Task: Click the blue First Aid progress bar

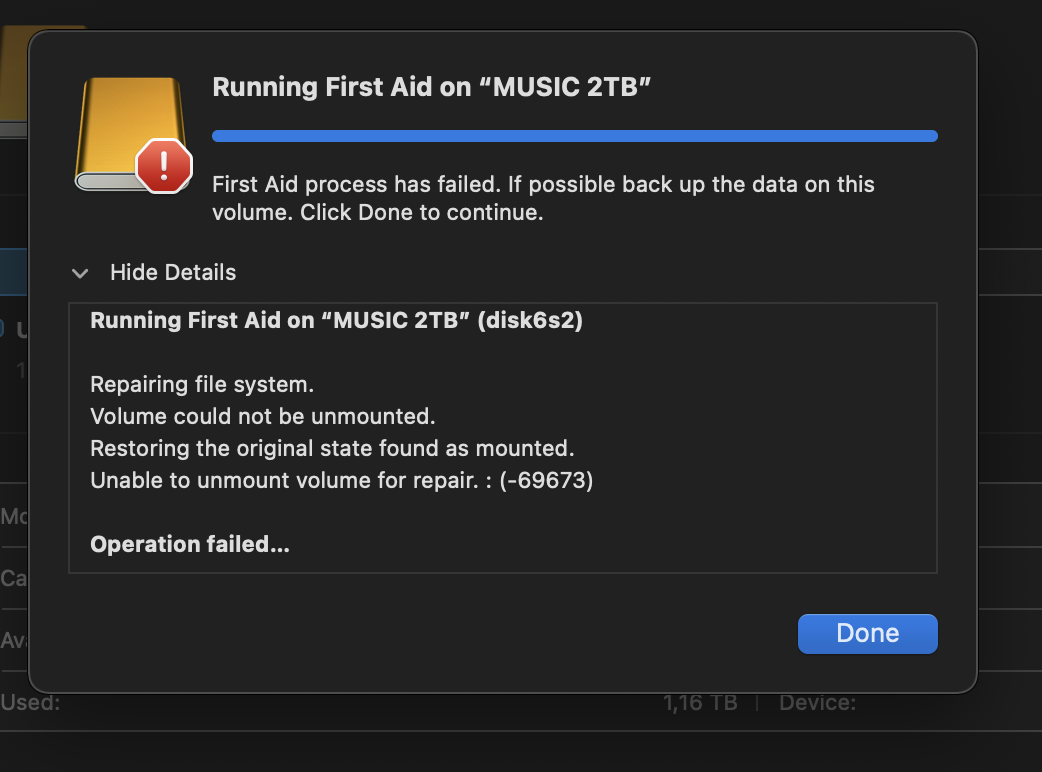Action: click(x=574, y=136)
